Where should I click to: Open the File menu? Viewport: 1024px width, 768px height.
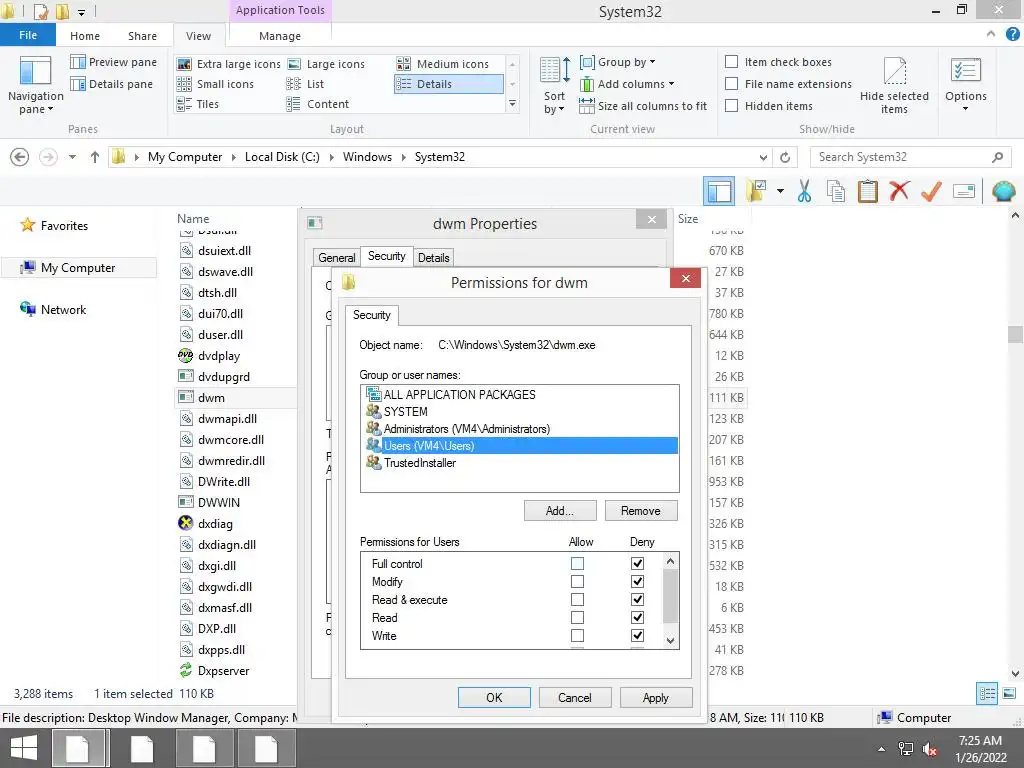pyautogui.click(x=27, y=35)
